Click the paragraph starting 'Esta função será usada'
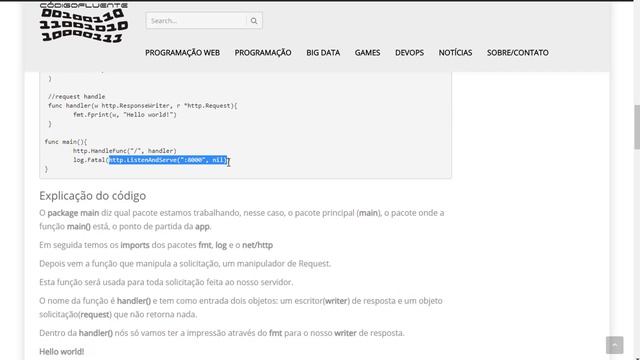Image resolution: width=640 pixels, height=360 pixels. pos(166,282)
